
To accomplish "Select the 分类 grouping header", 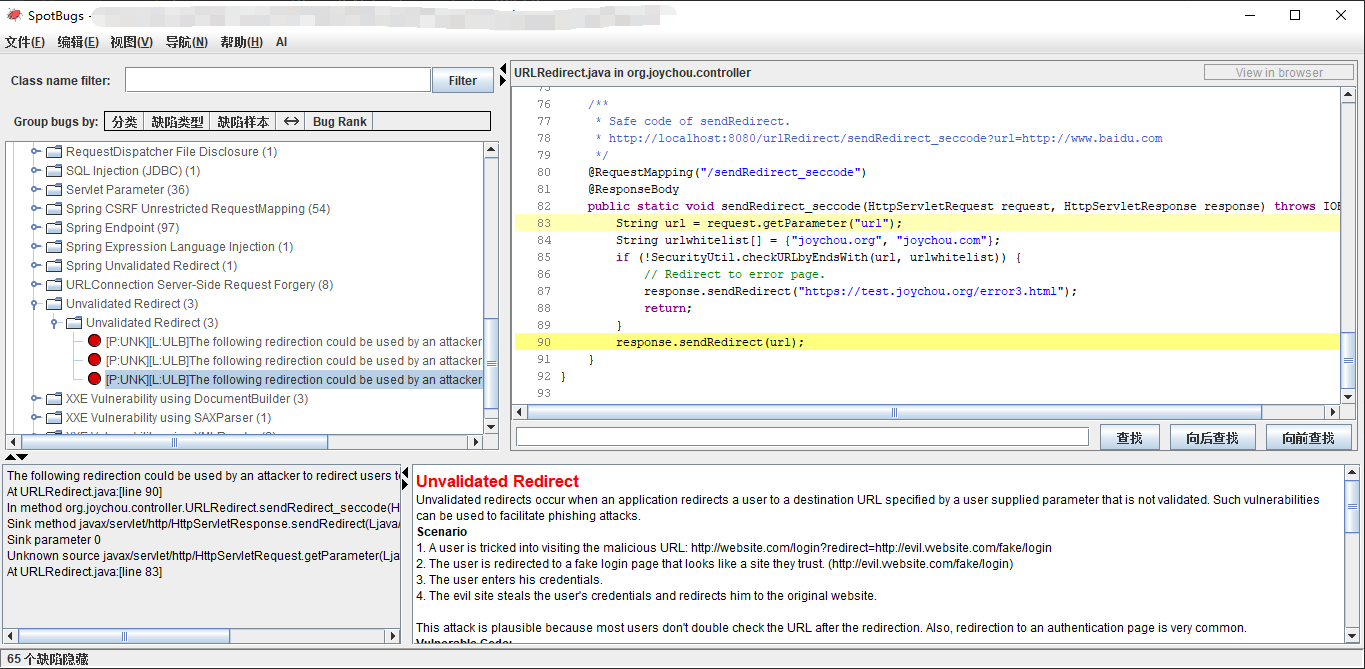I will click(x=124, y=121).
